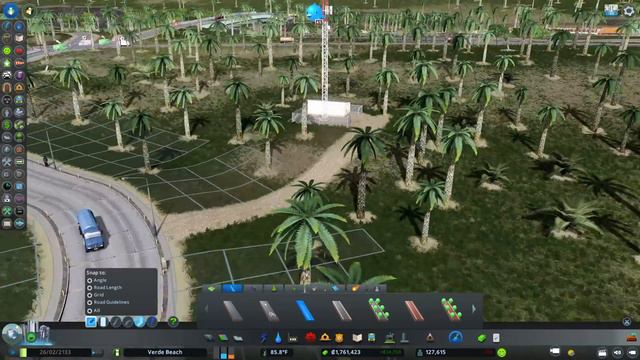Switch to the eighth road category tab
This screenshot has height=360, width=640.
(x=356, y=289)
